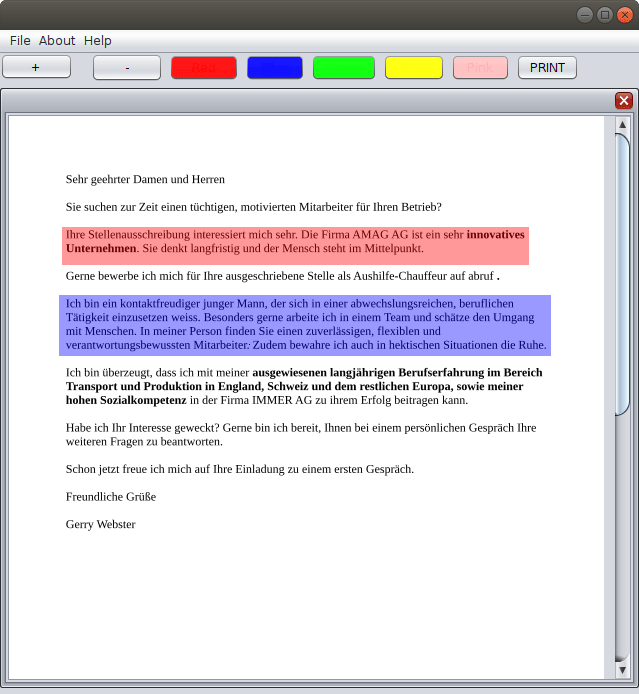
Task: Click the line 'Sie suchen zur Zeit einen tüchtigen'
Action: point(254,207)
